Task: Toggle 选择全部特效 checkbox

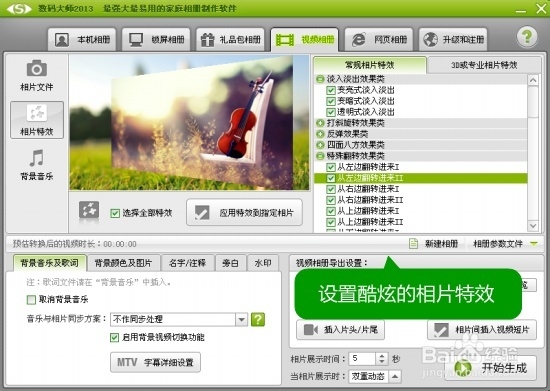Action: tap(115, 213)
